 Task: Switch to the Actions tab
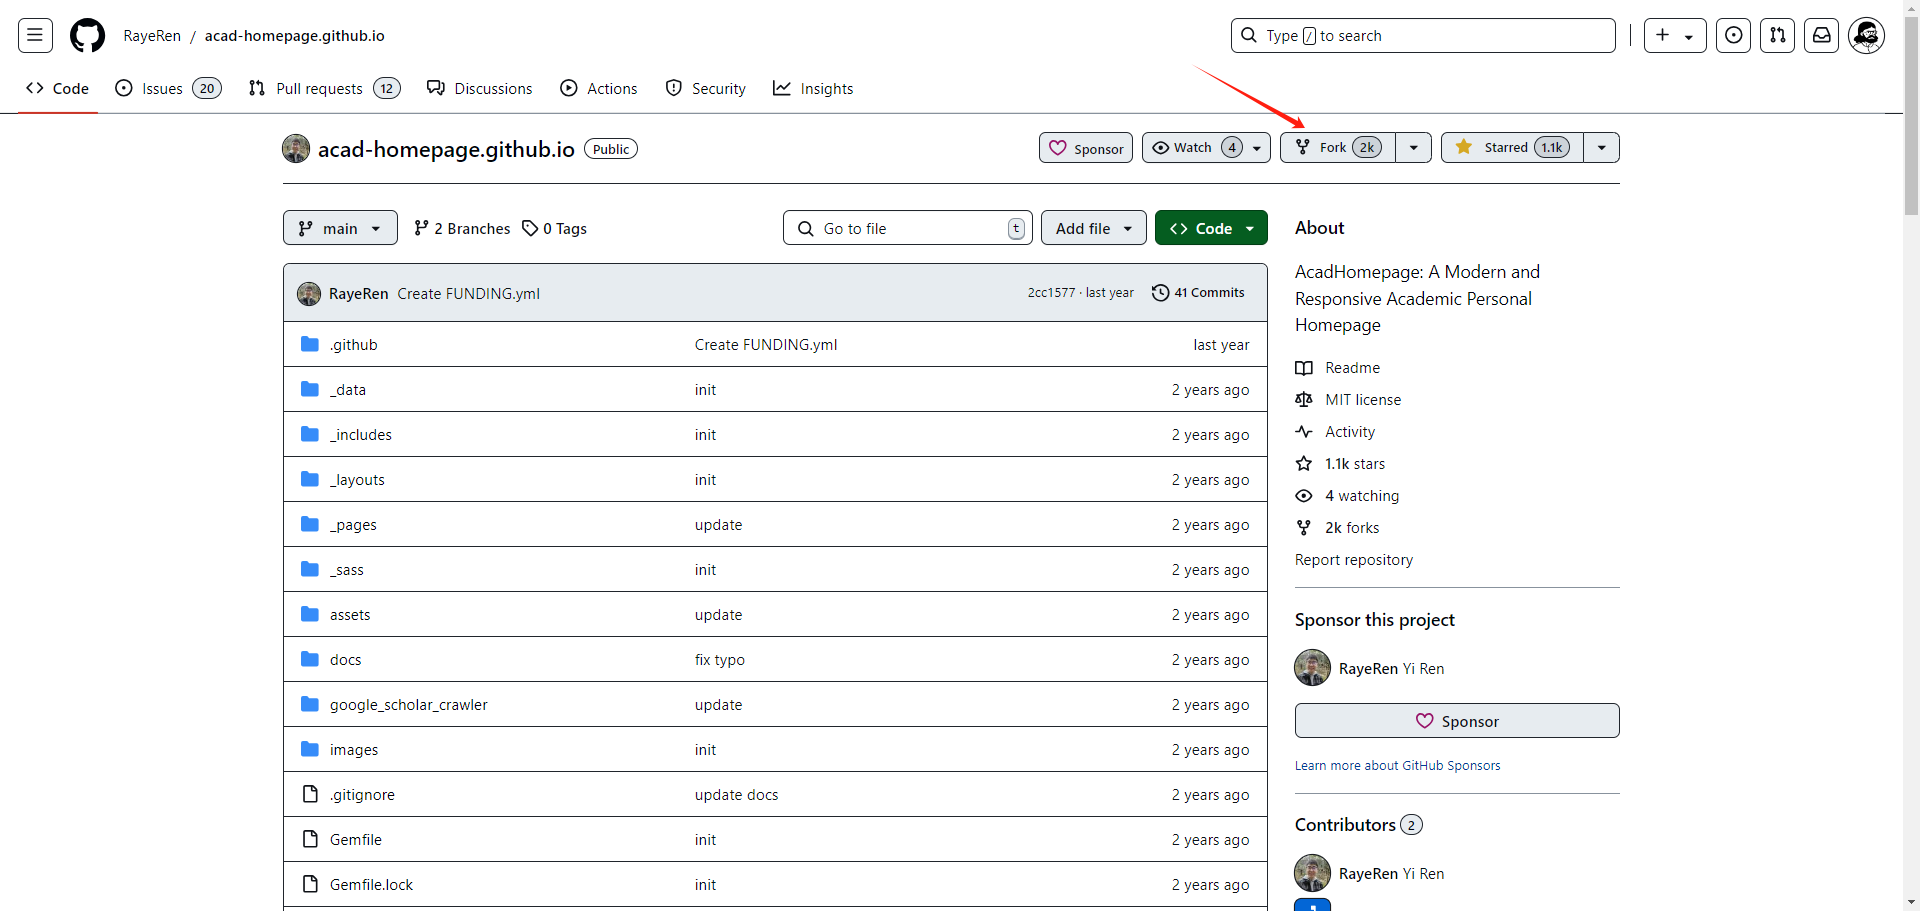(599, 89)
